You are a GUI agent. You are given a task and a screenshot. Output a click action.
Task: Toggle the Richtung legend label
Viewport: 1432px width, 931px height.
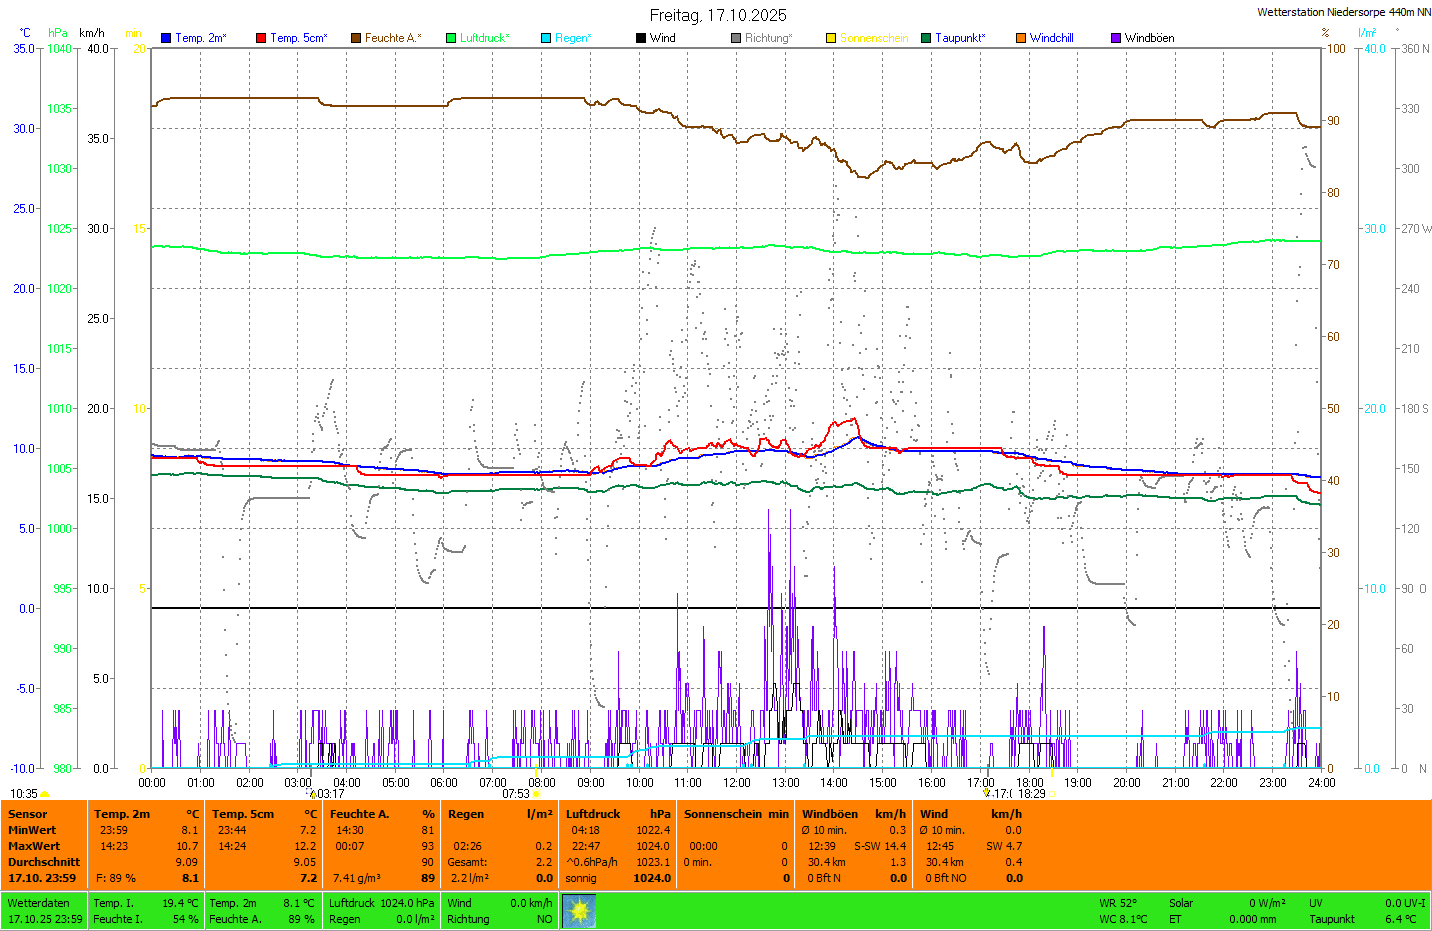(768, 38)
